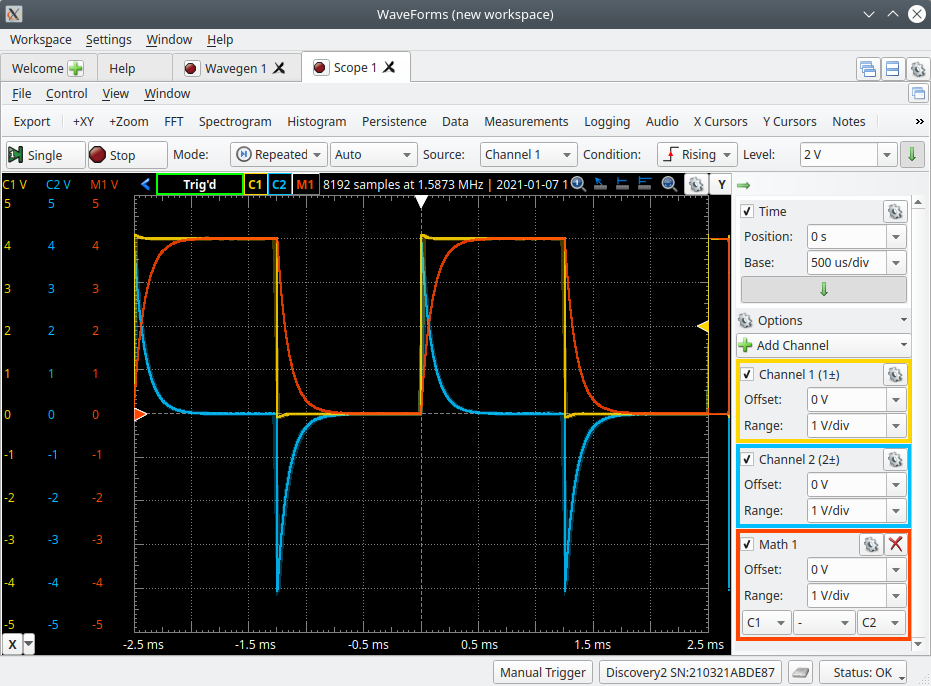Click the two-level cursor ruler icon

[x=645, y=184]
